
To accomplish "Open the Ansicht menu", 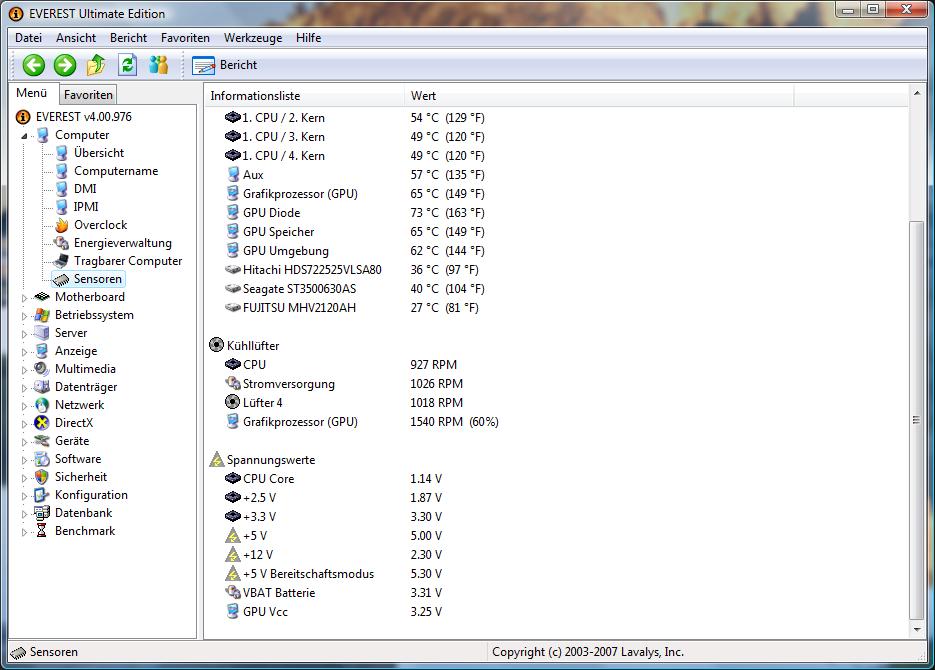I will 76,38.
